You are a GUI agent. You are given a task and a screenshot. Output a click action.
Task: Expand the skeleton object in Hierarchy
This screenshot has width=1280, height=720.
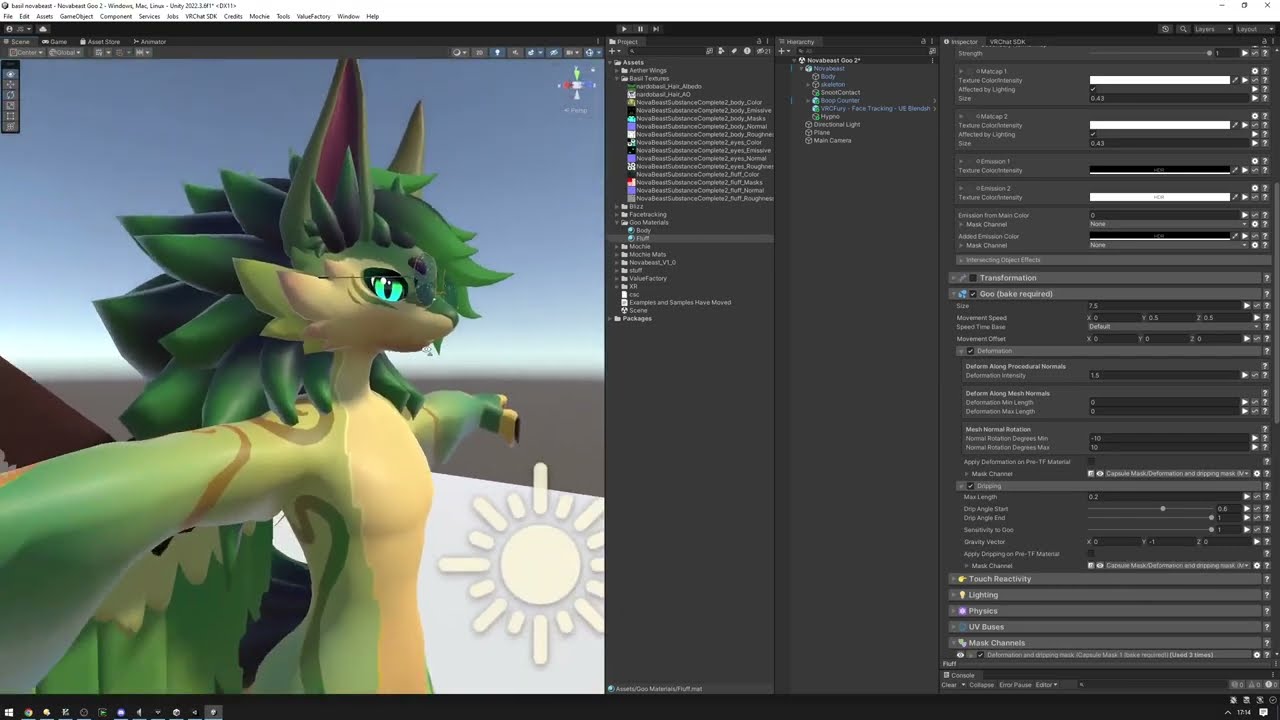pyautogui.click(x=808, y=85)
